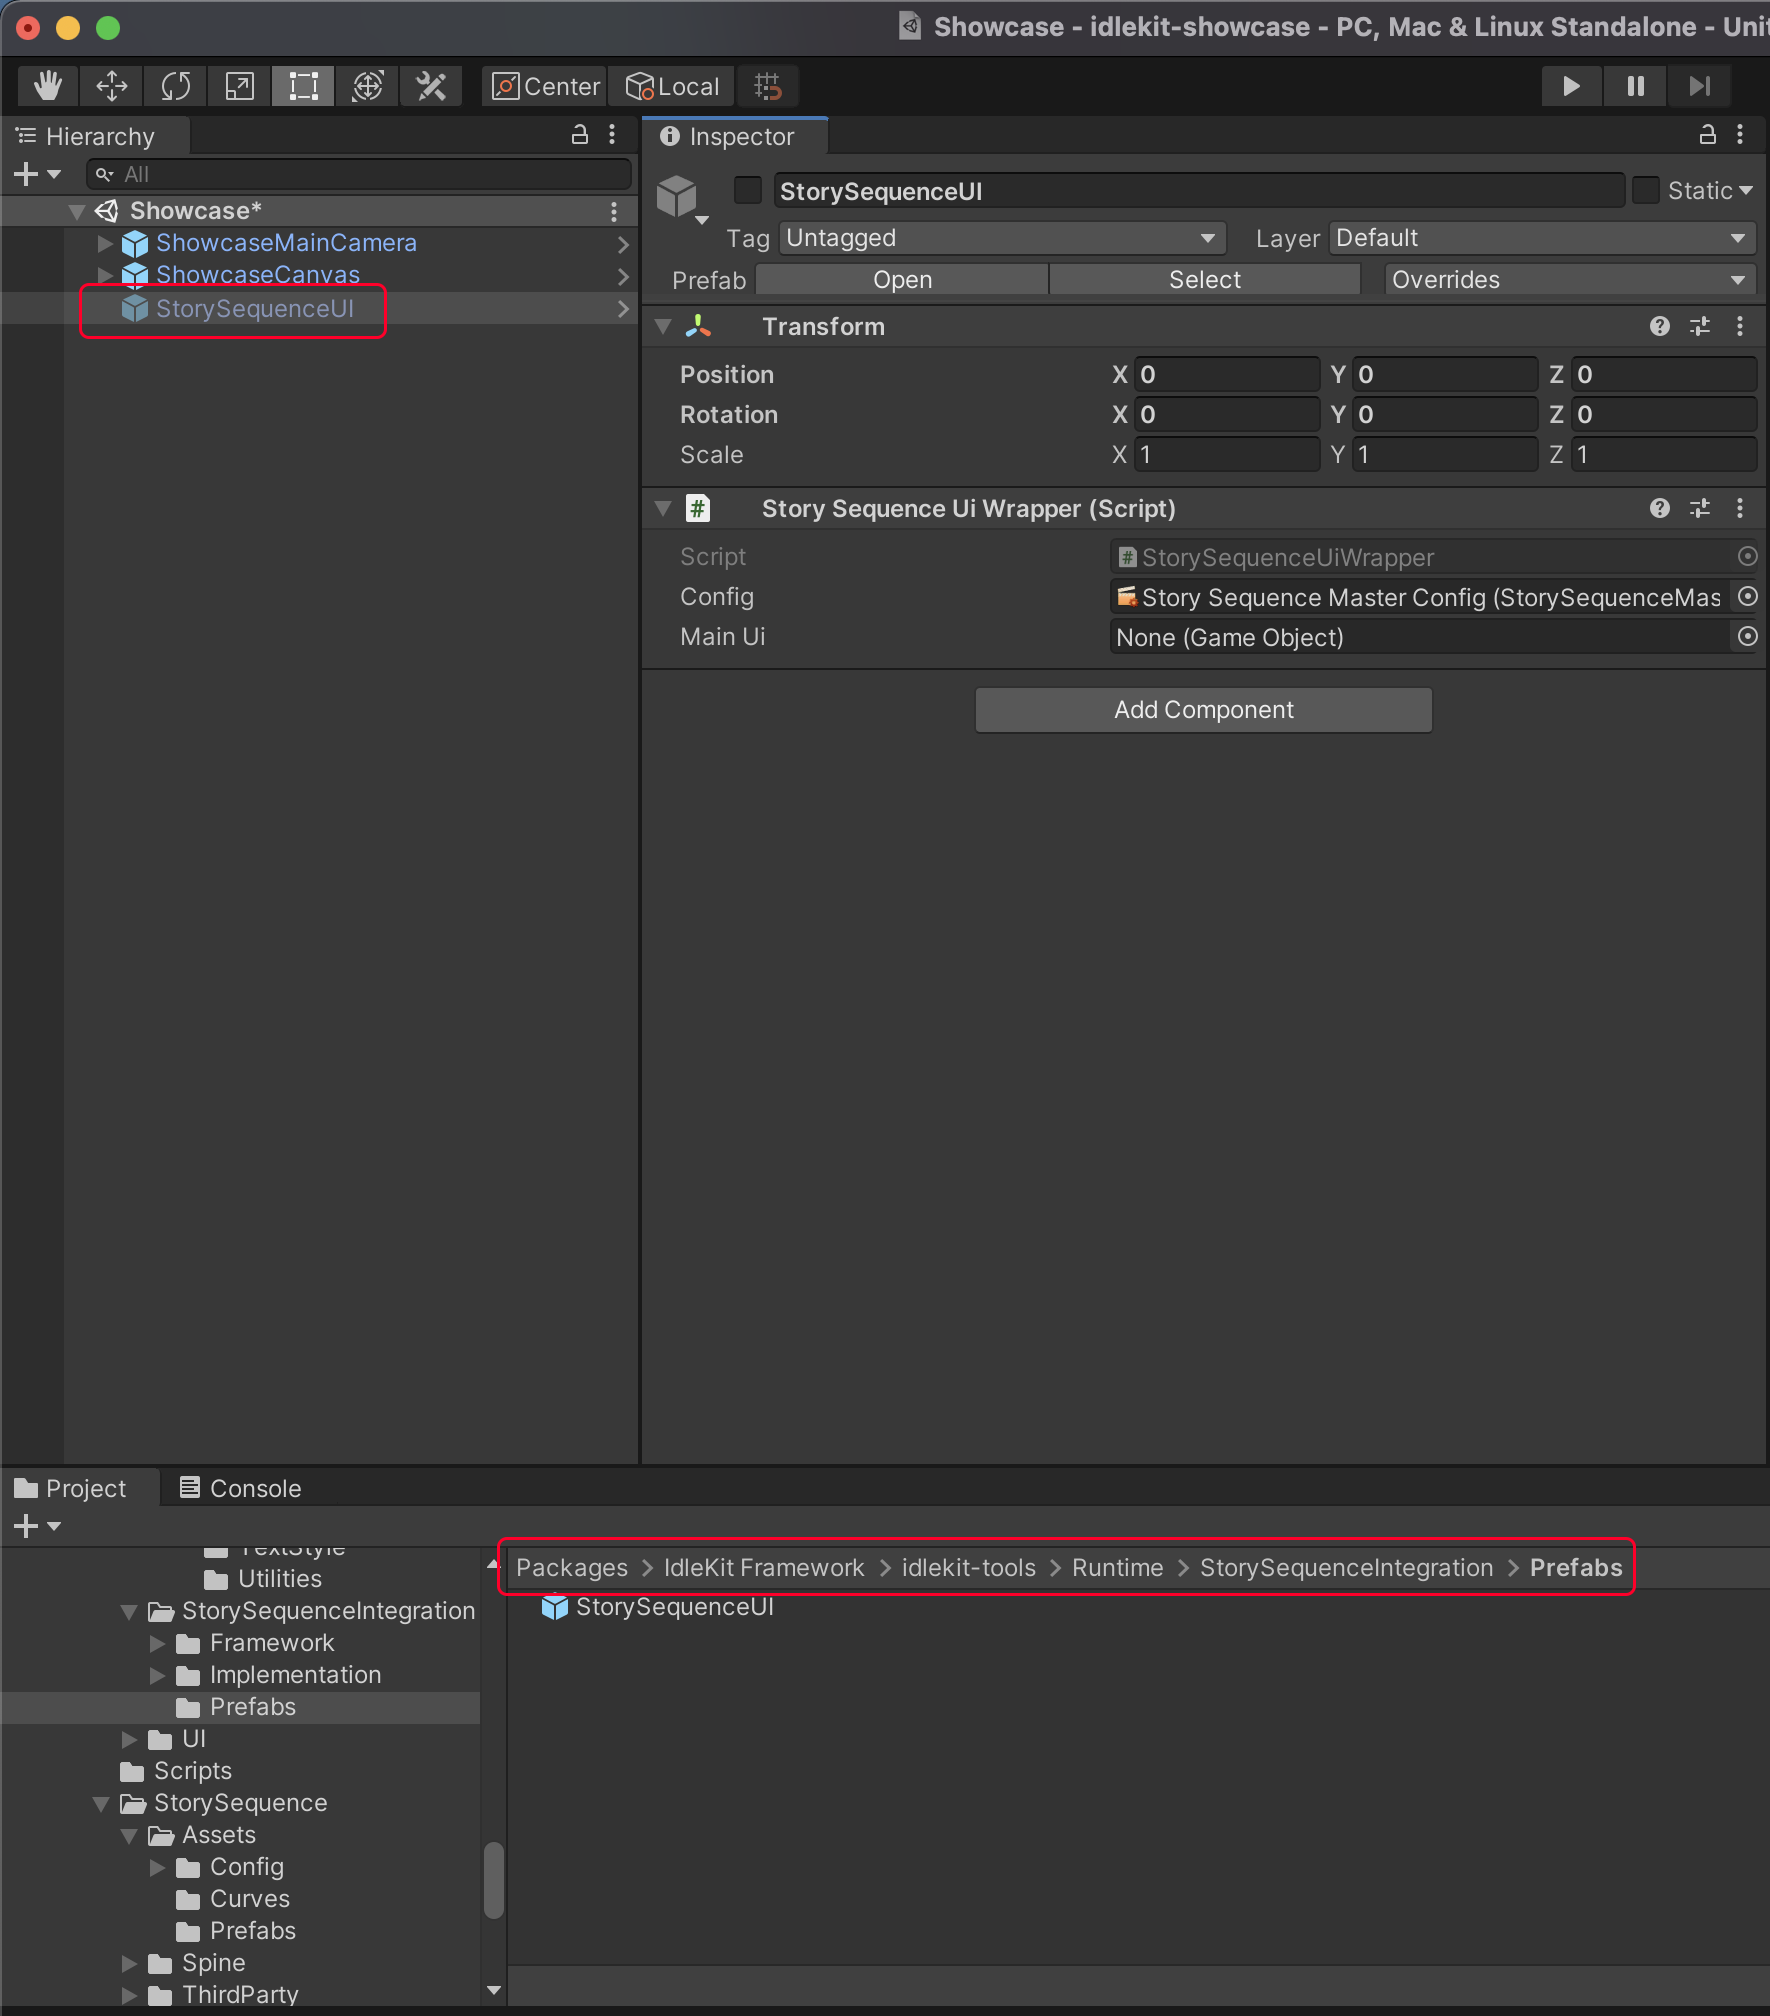This screenshot has width=1770, height=2016.
Task: Open the Layer dropdown Default
Action: 1541,238
